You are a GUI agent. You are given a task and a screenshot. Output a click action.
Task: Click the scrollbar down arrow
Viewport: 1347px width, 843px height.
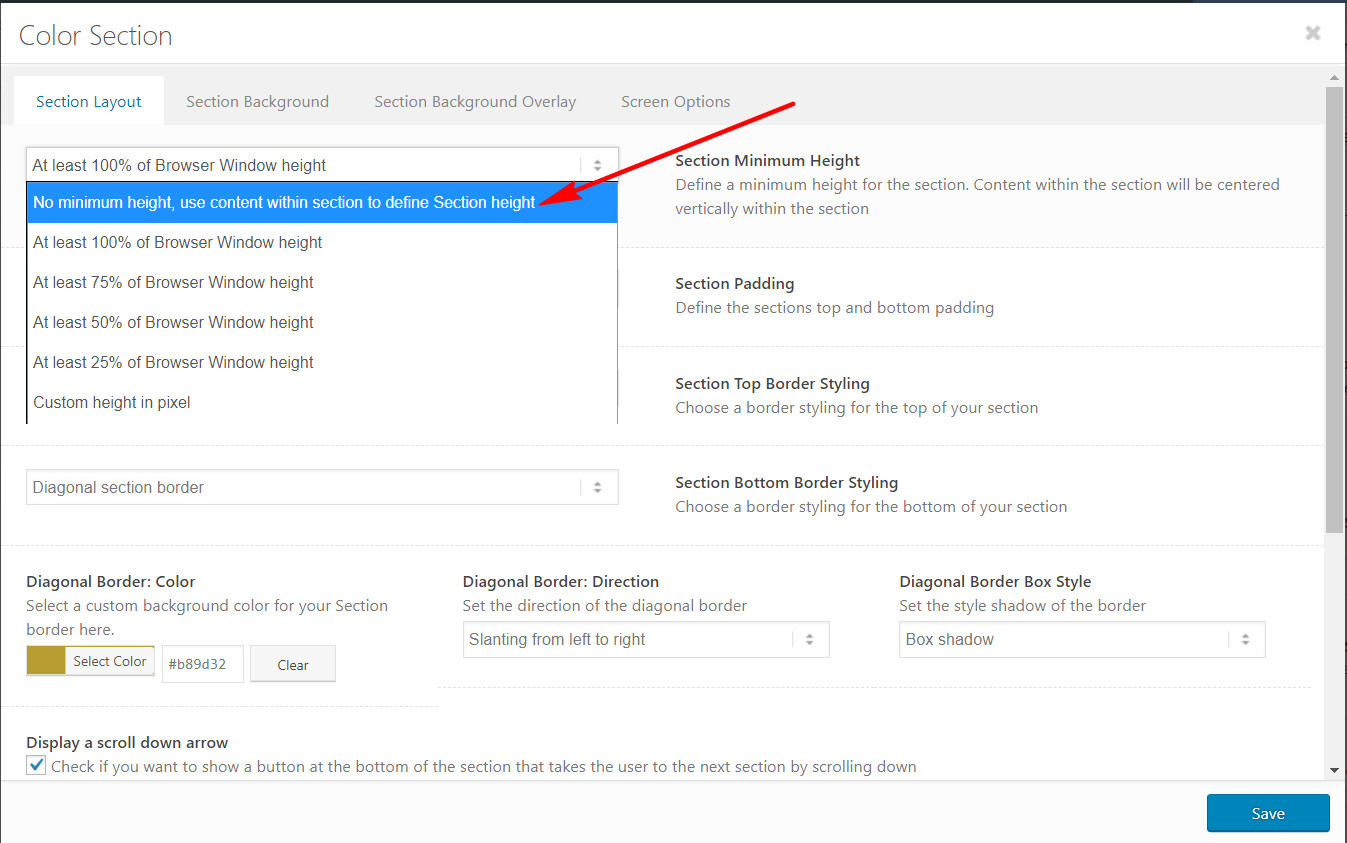pyautogui.click(x=1334, y=770)
